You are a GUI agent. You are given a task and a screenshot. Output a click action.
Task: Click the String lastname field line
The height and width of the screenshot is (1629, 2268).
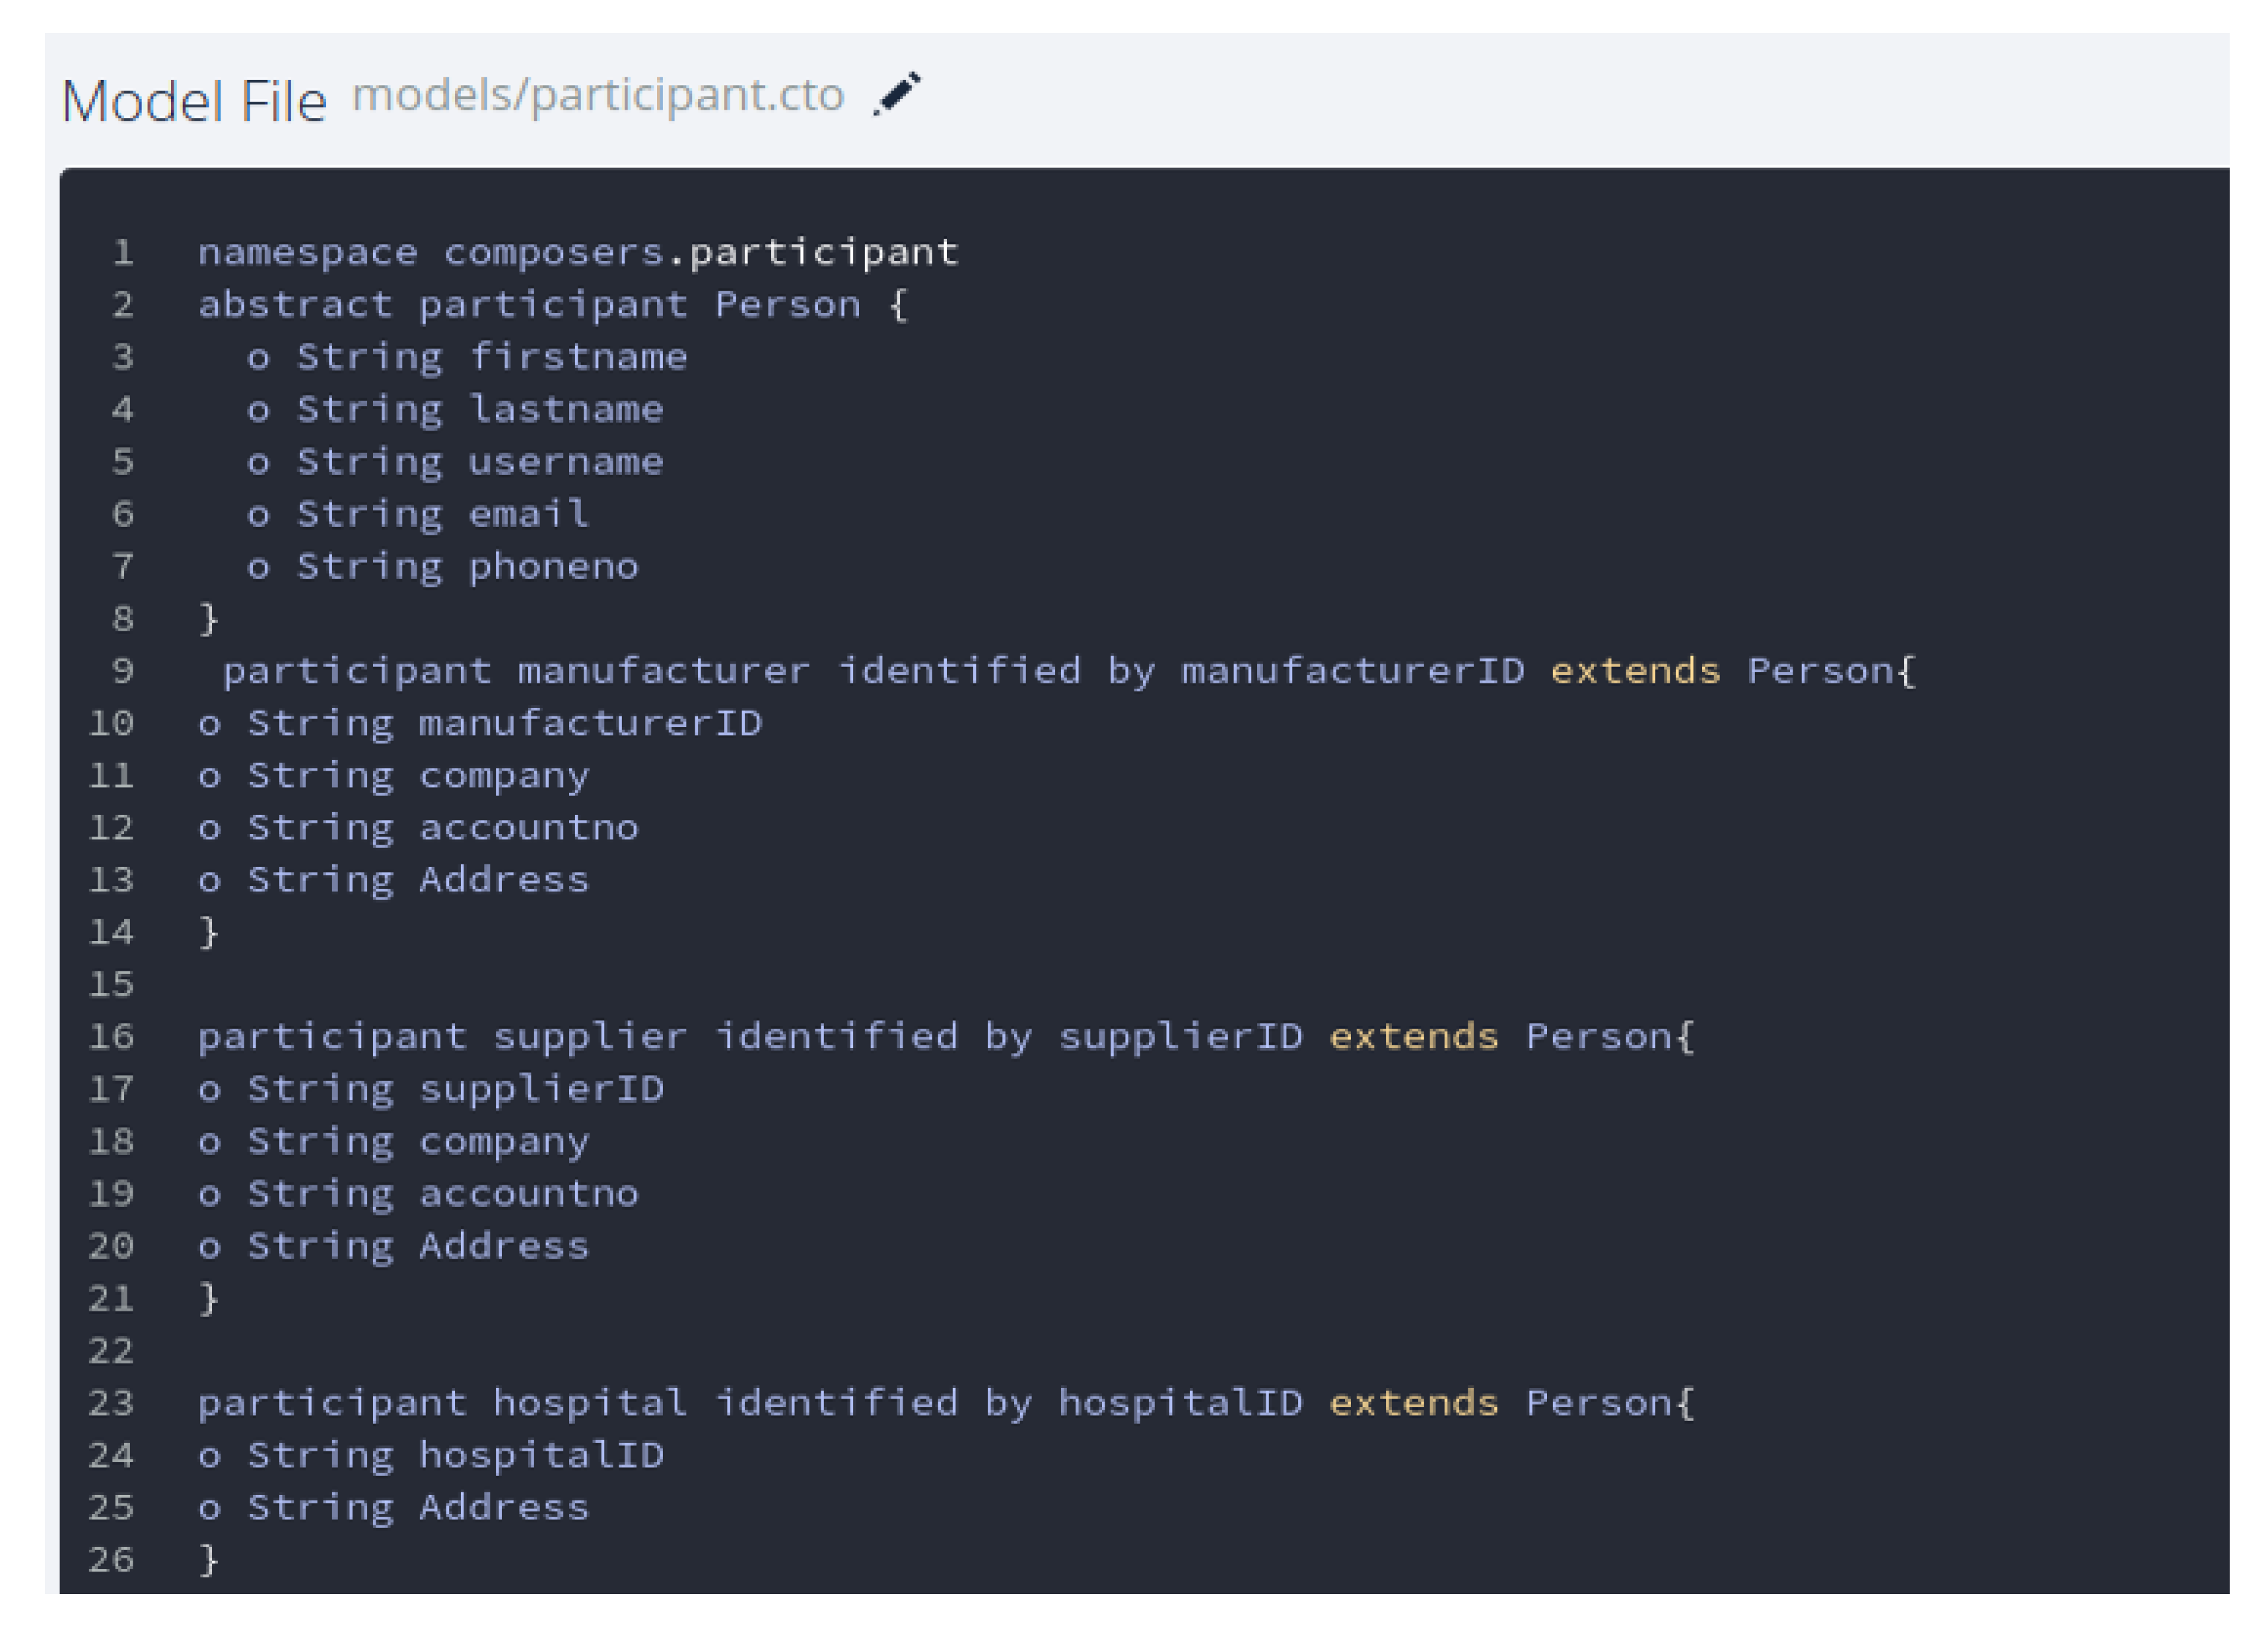tap(456, 409)
